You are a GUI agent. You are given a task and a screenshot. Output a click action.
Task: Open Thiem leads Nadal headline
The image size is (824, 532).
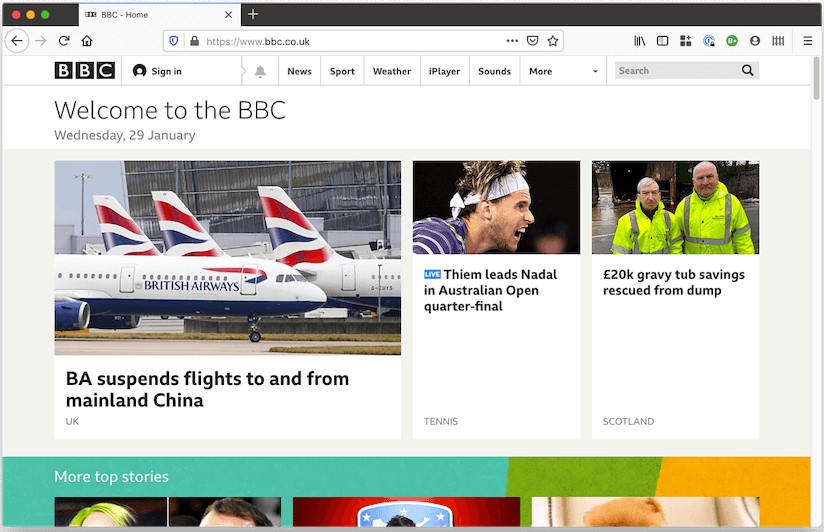pyautogui.click(x=490, y=290)
